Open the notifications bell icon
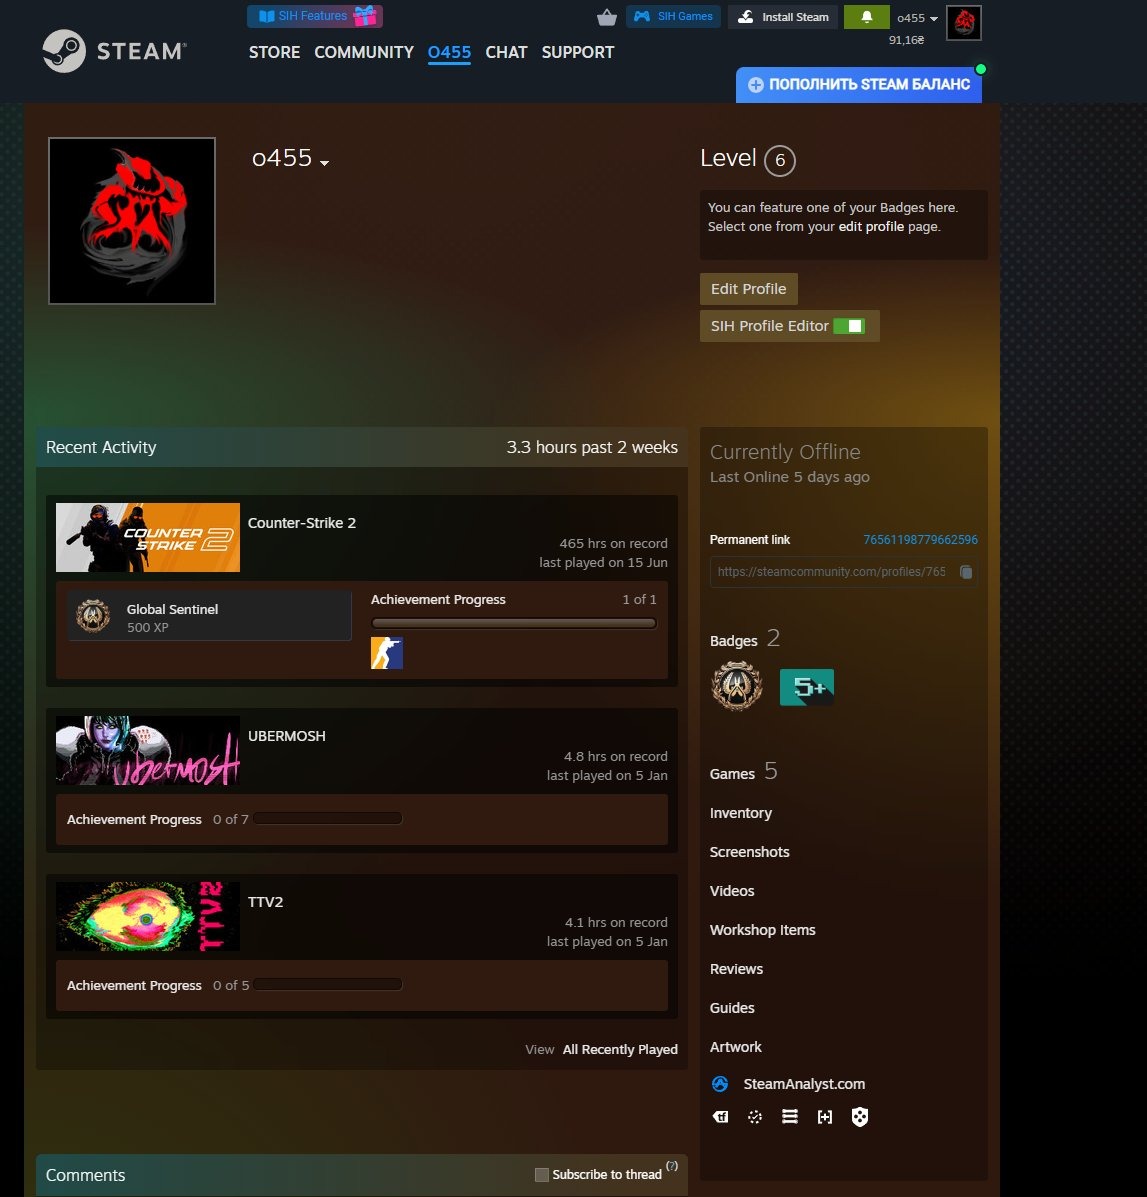The height and width of the screenshot is (1197, 1147). [867, 17]
